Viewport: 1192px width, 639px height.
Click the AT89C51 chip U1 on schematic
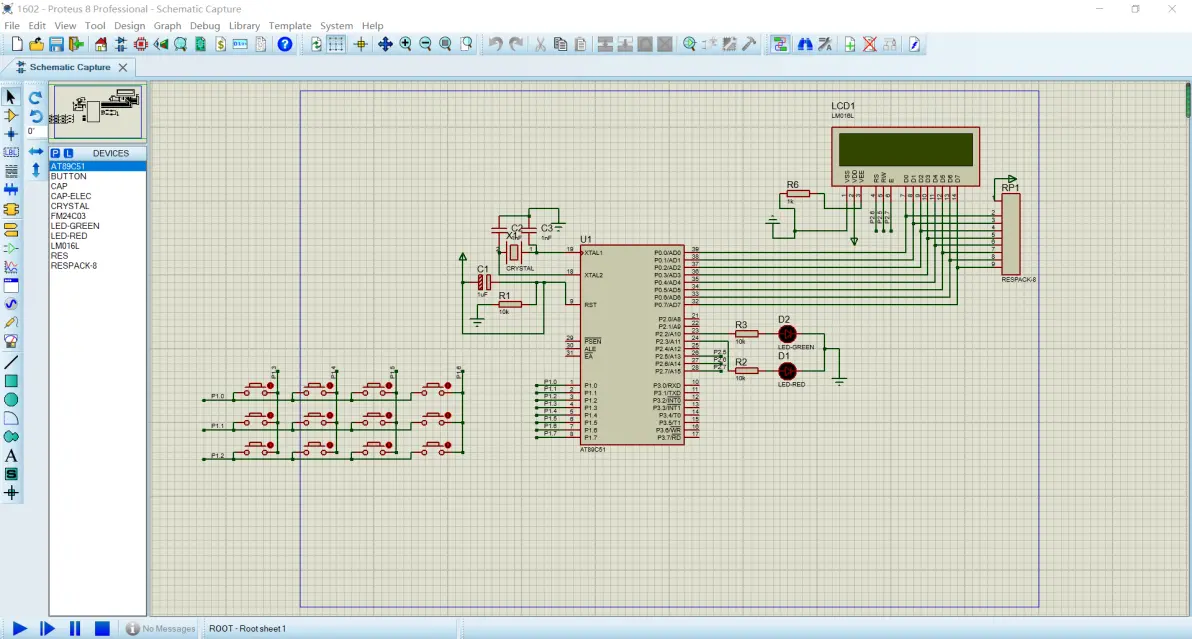click(x=632, y=344)
